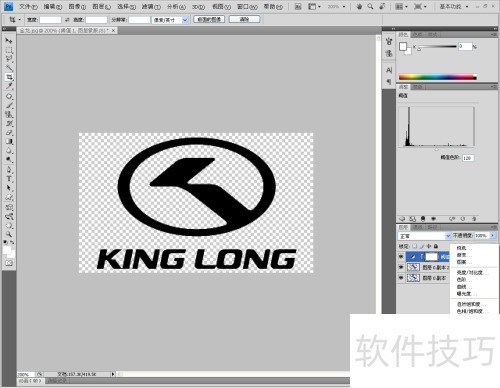The image size is (500, 388).
Task: Open the Paragraph panel icon in dock
Action: point(389,81)
